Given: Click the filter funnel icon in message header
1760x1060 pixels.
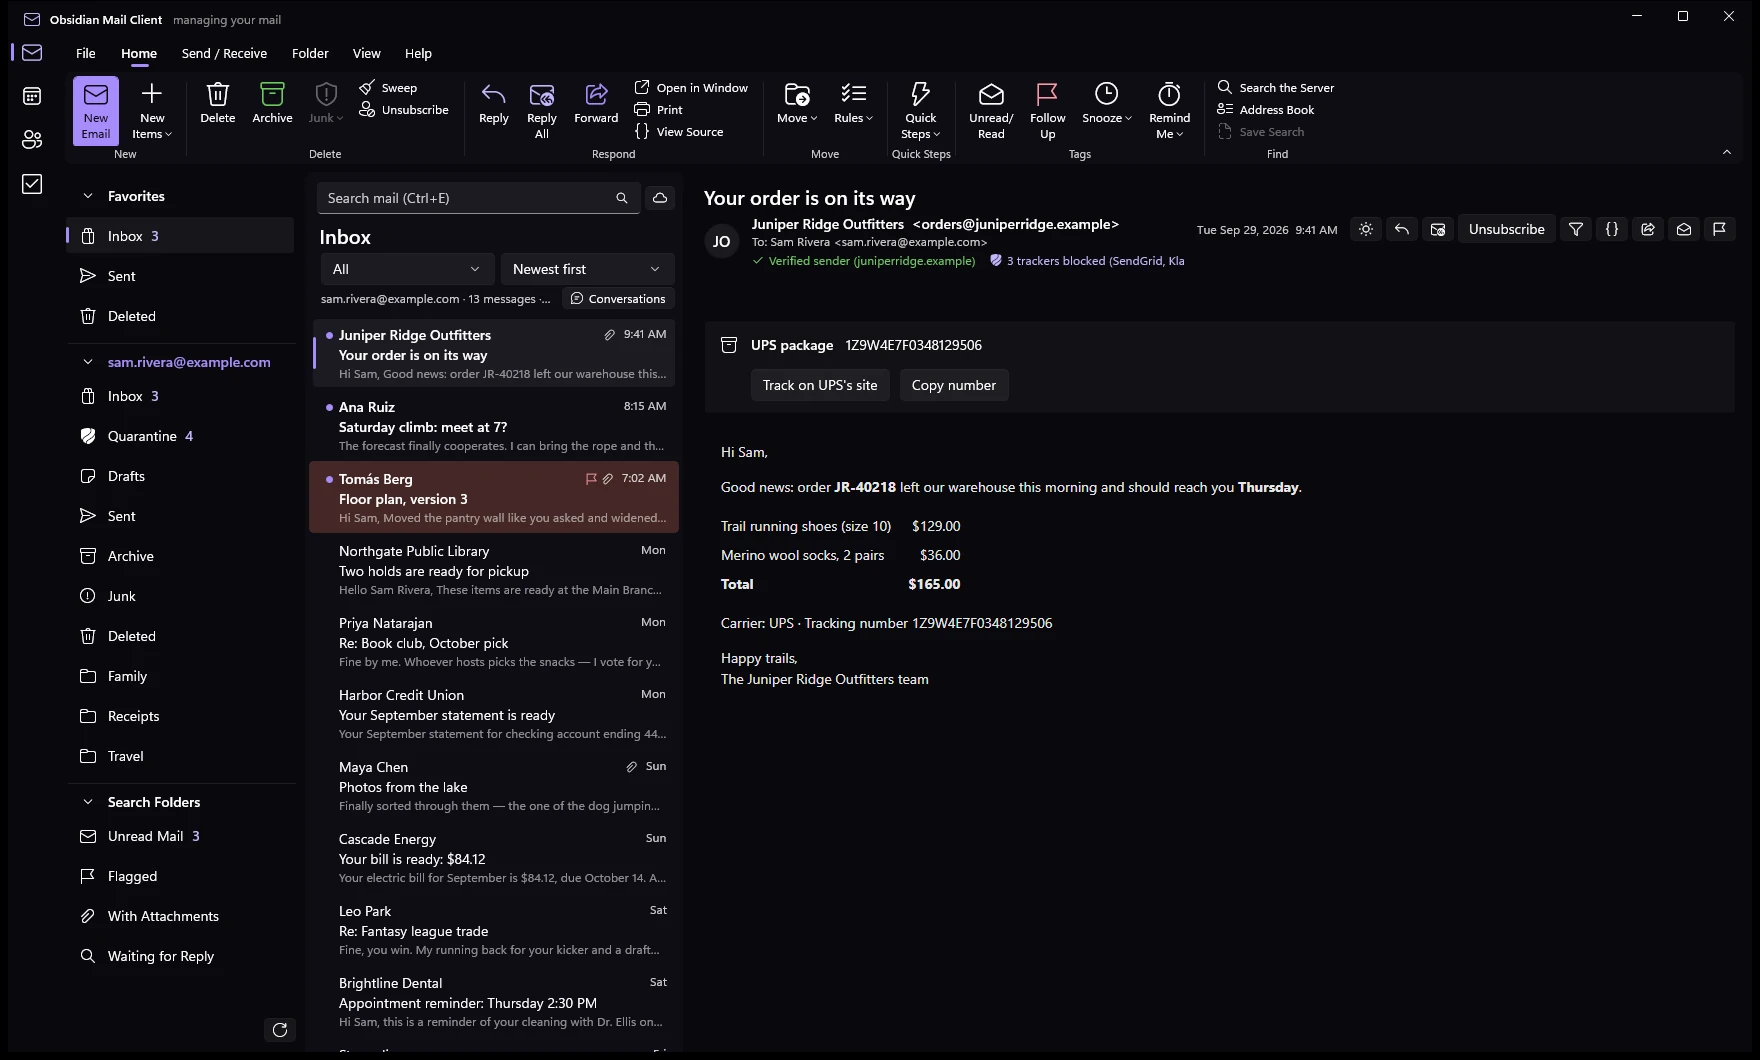Looking at the screenshot, I should (x=1576, y=229).
